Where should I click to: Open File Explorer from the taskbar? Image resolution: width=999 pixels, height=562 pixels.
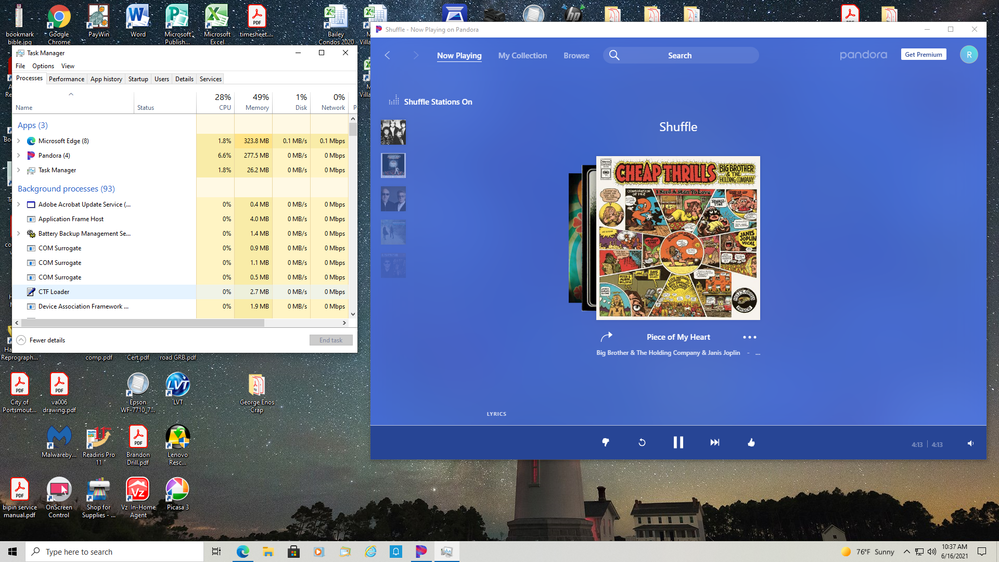click(268, 551)
